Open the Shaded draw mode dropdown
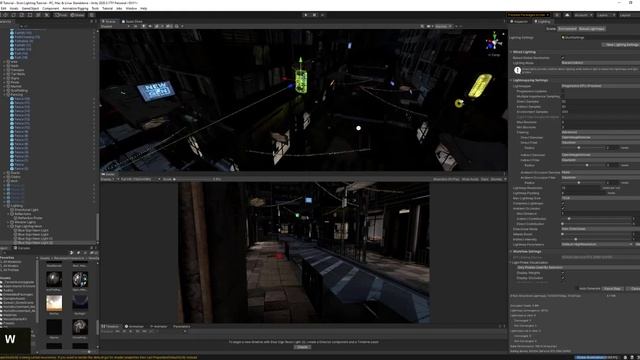640x360 pixels. (x=115, y=26)
